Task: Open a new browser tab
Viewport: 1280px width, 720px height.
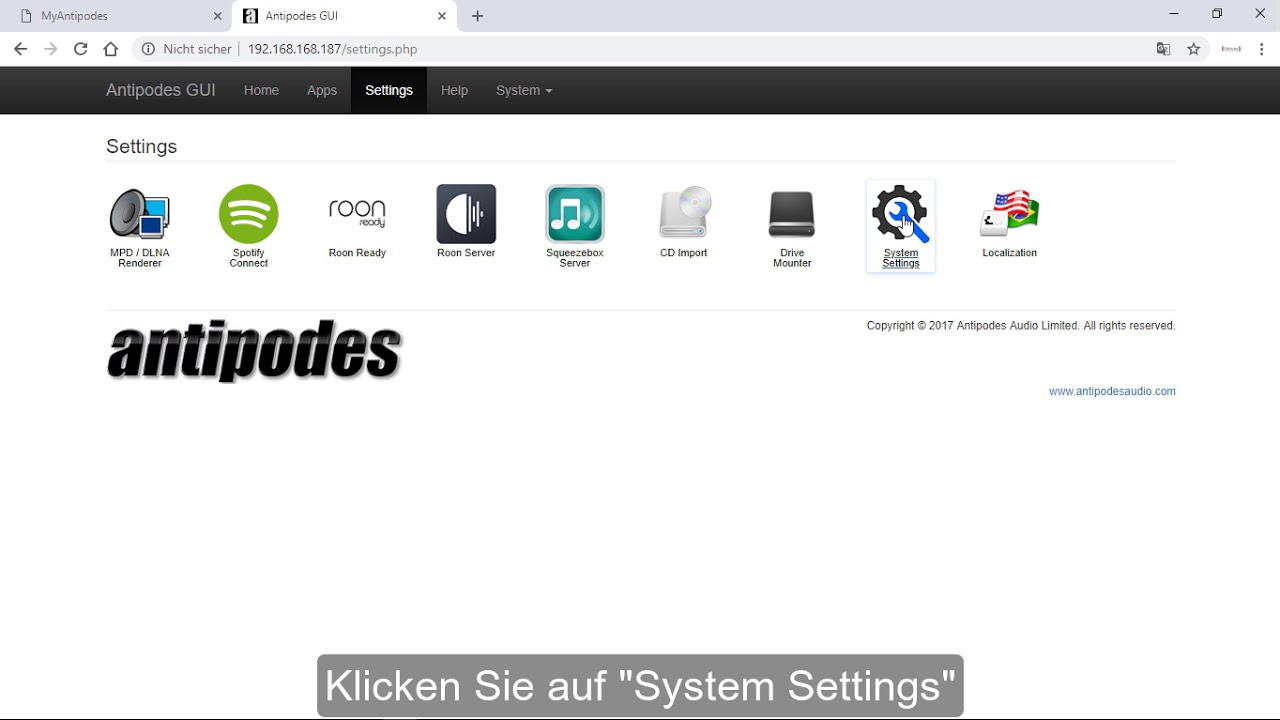Action: (478, 16)
